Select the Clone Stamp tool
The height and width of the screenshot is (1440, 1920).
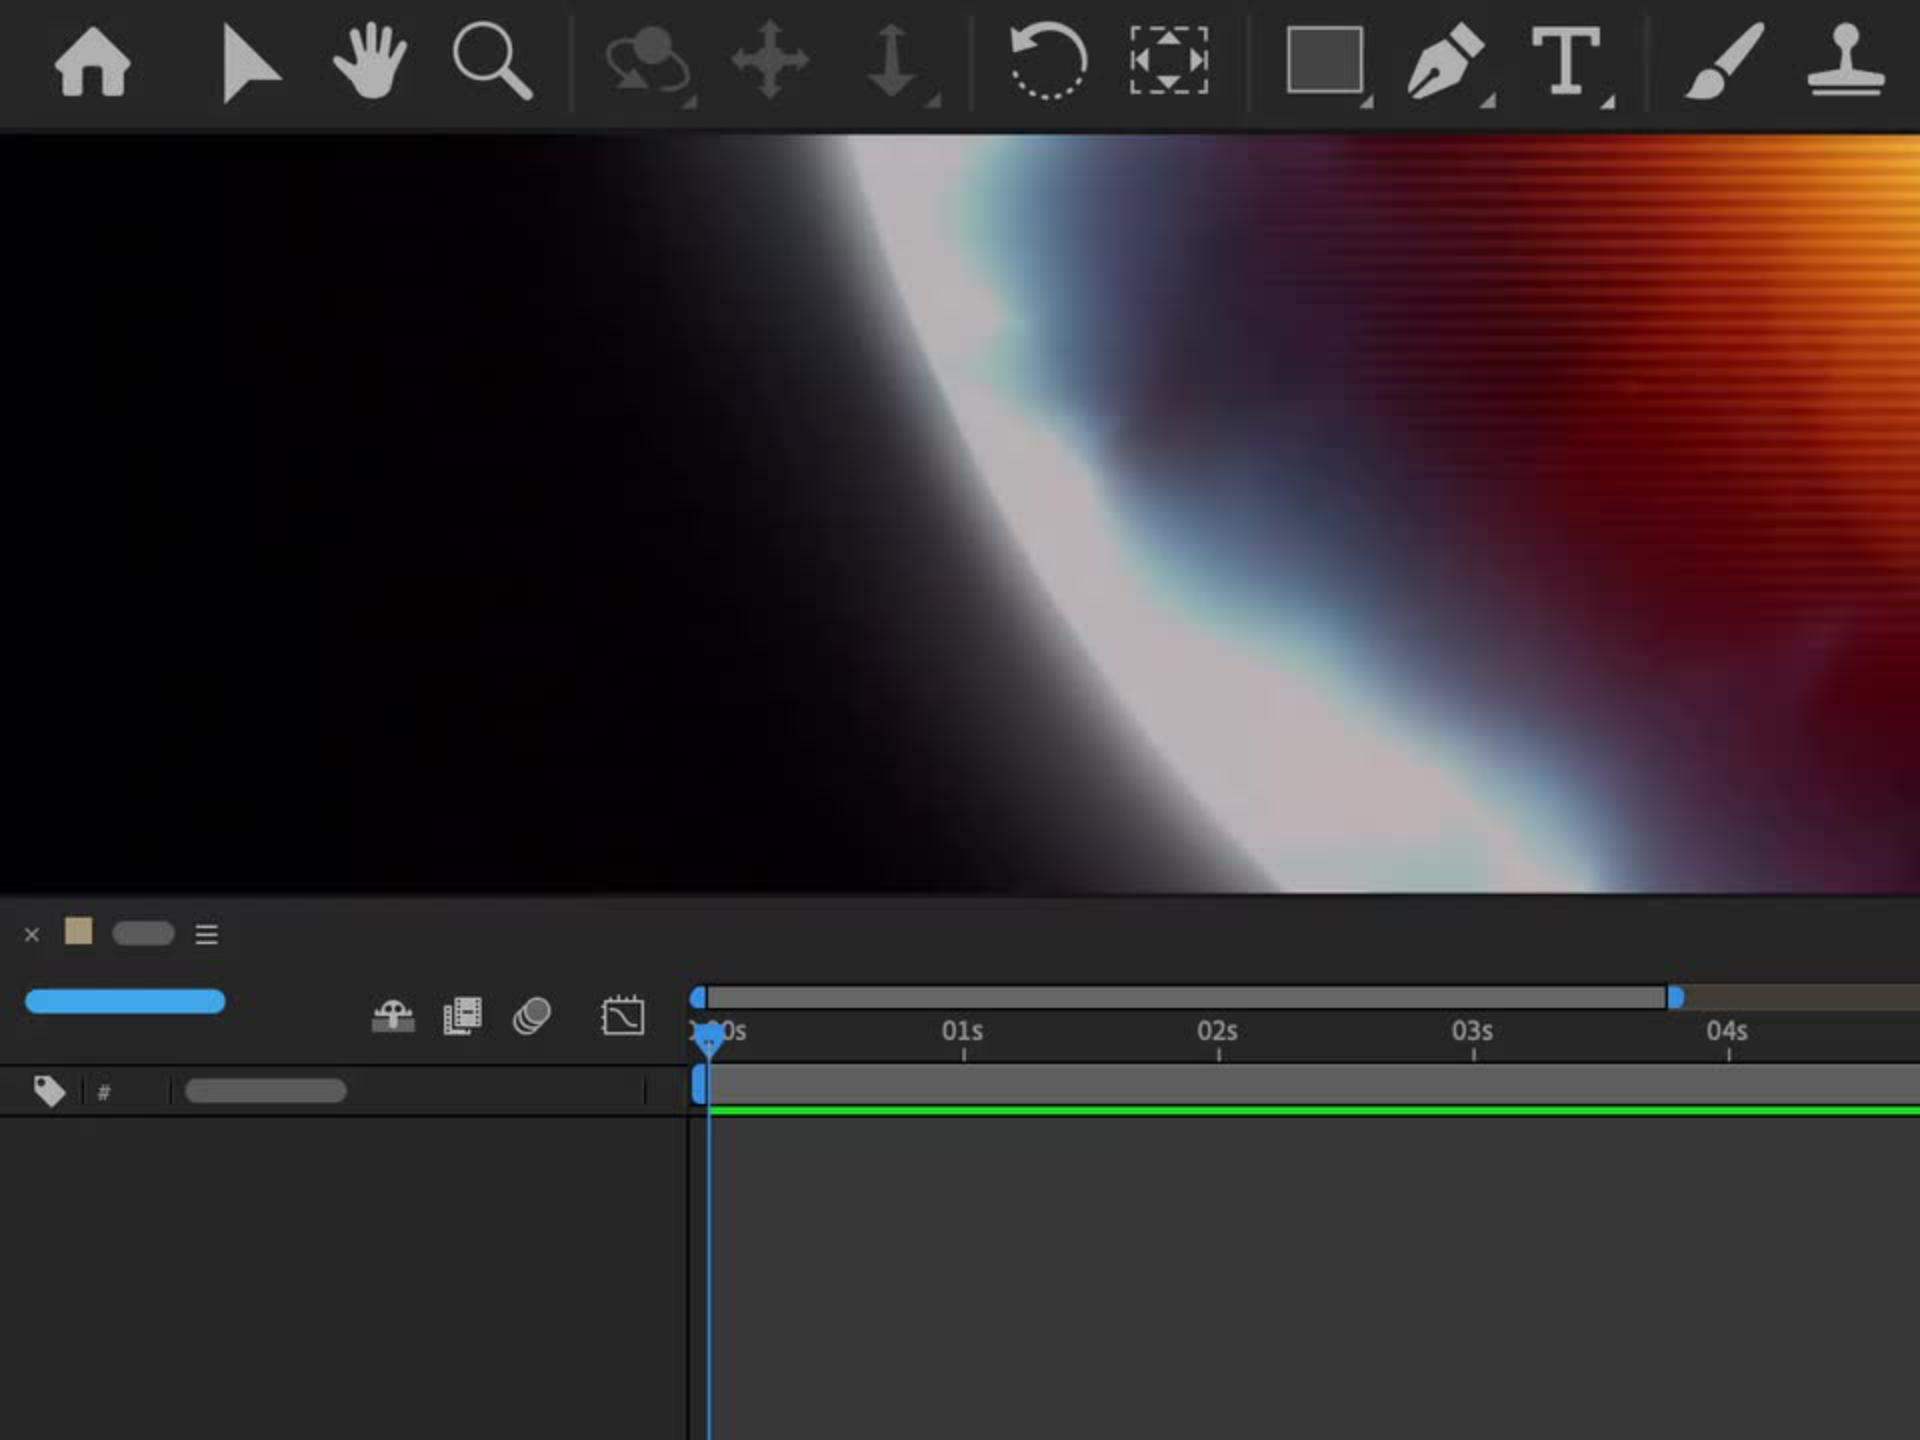tap(1845, 62)
